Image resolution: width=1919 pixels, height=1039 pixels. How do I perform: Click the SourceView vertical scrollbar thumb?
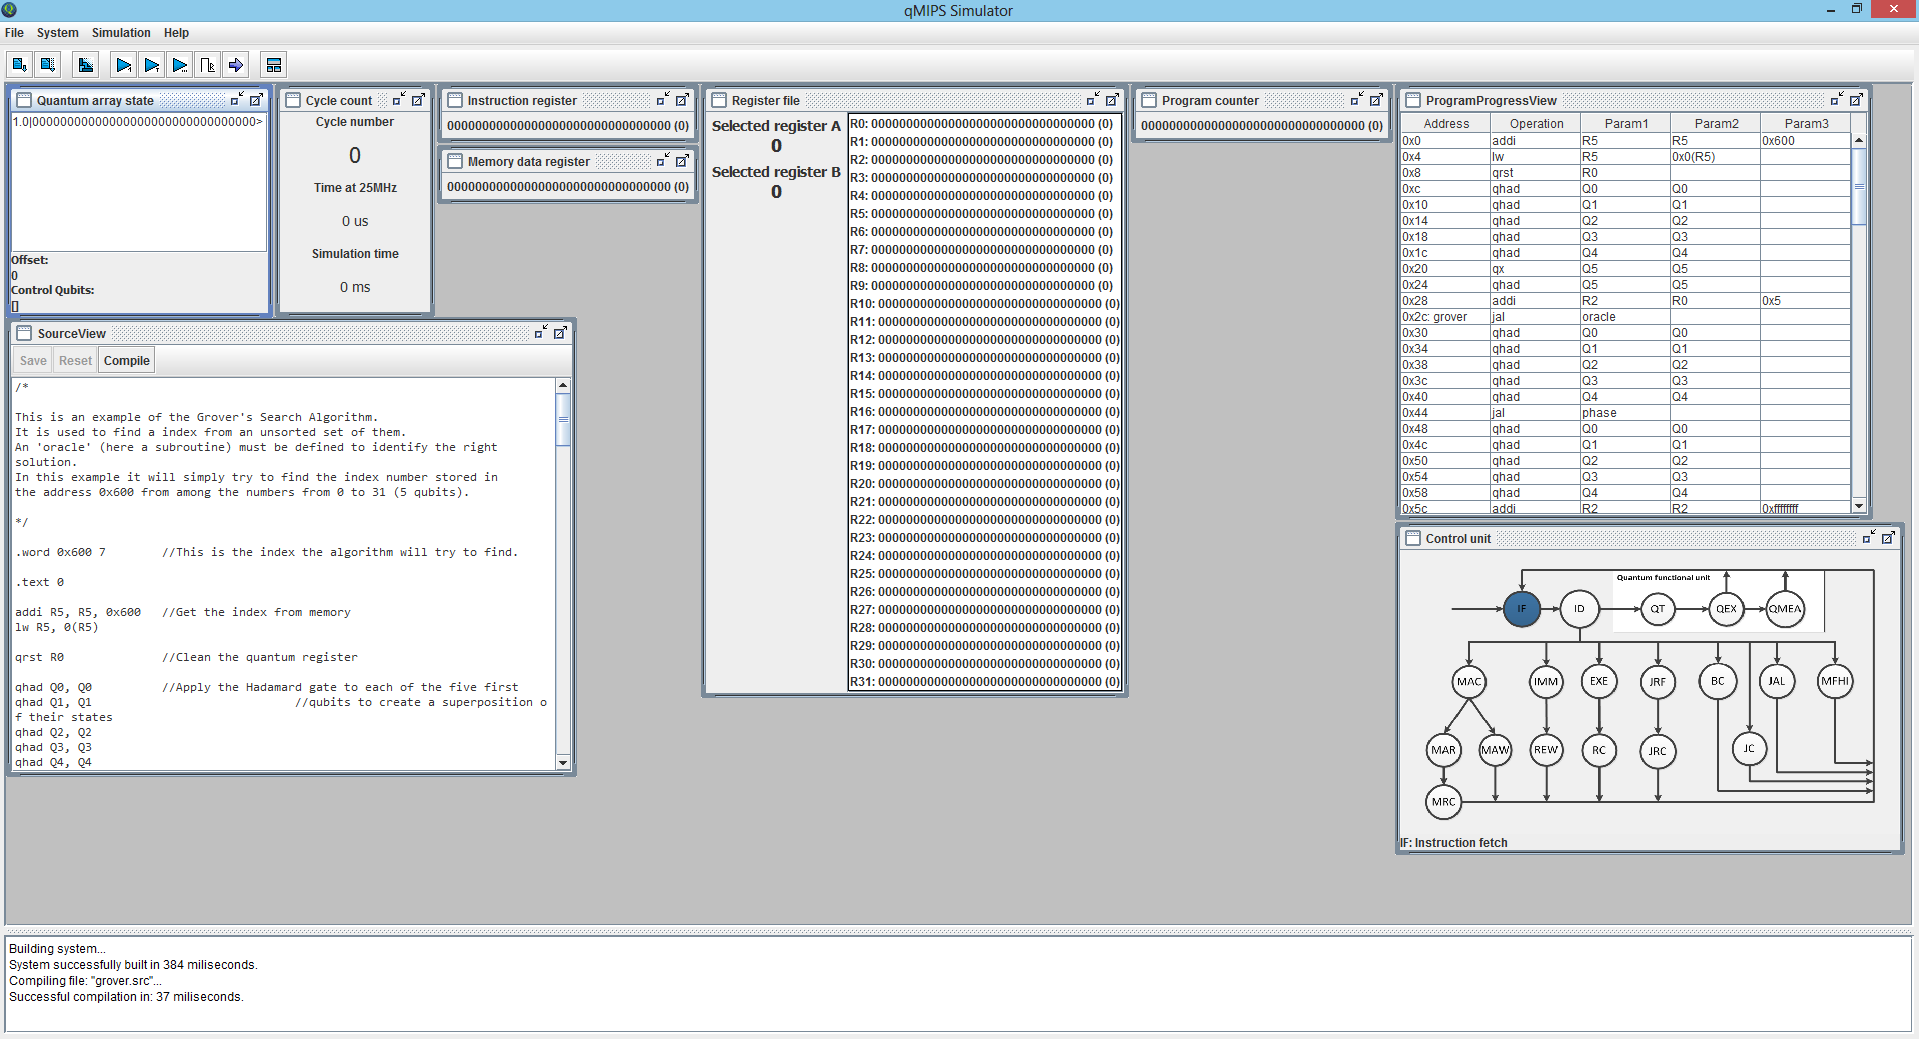[x=563, y=419]
